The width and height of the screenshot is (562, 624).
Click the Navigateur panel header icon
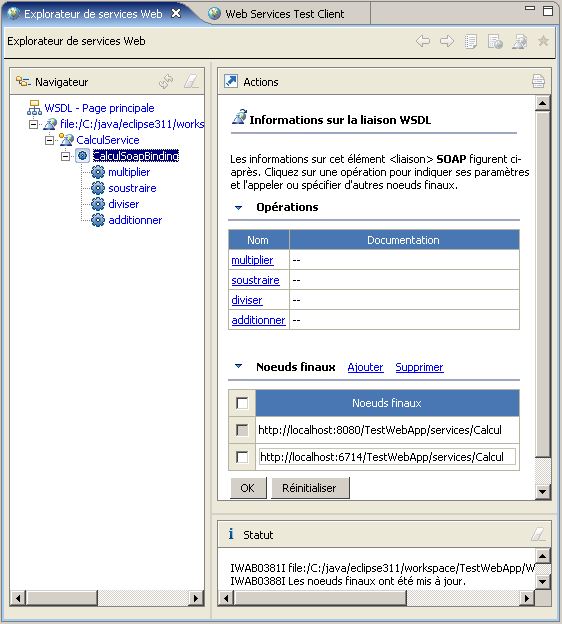(x=23, y=82)
